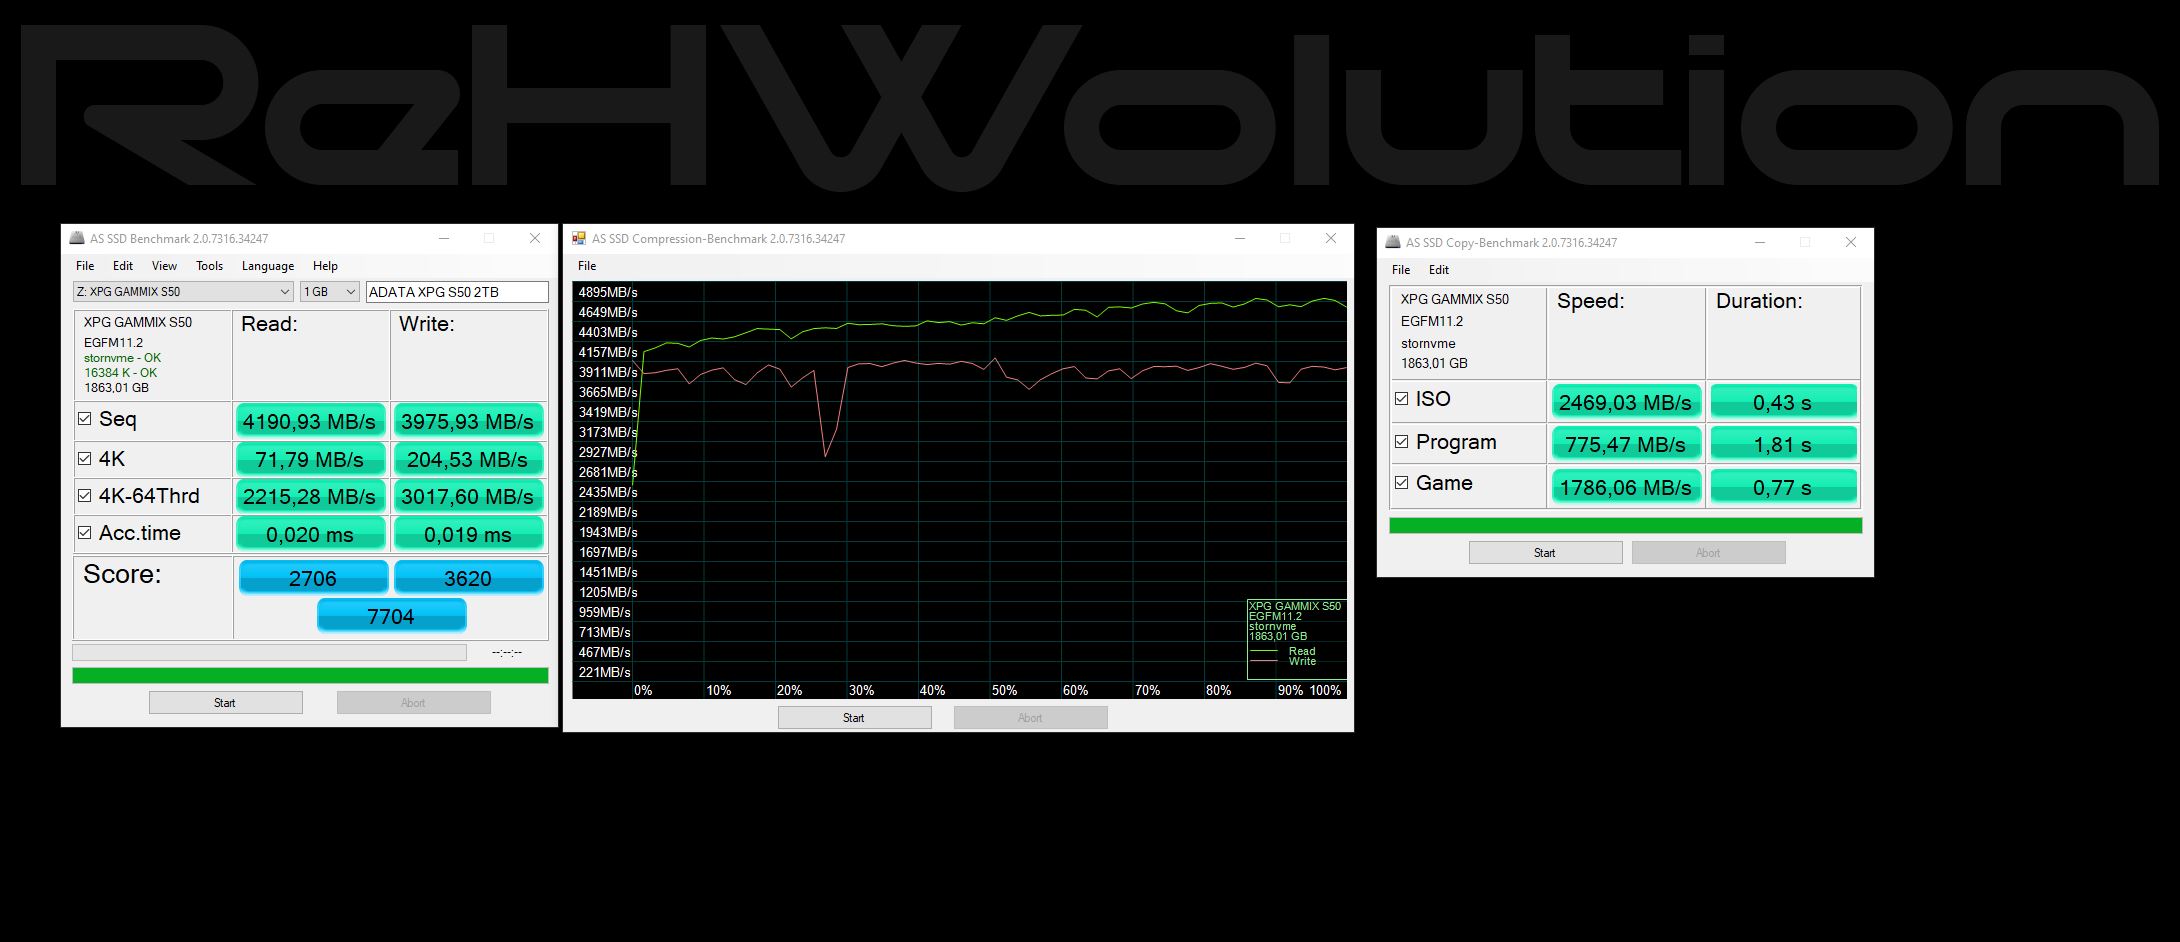Image resolution: width=2180 pixels, height=942 pixels.
Task: Click the 4895MB/s axis label
Action: click(608, 292)
